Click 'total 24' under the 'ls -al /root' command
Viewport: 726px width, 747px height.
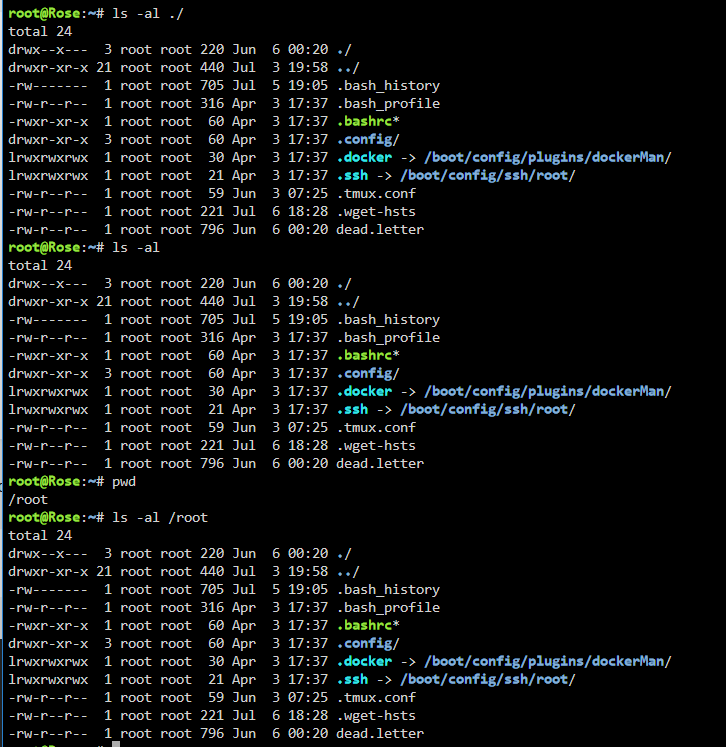click(40, 536)
